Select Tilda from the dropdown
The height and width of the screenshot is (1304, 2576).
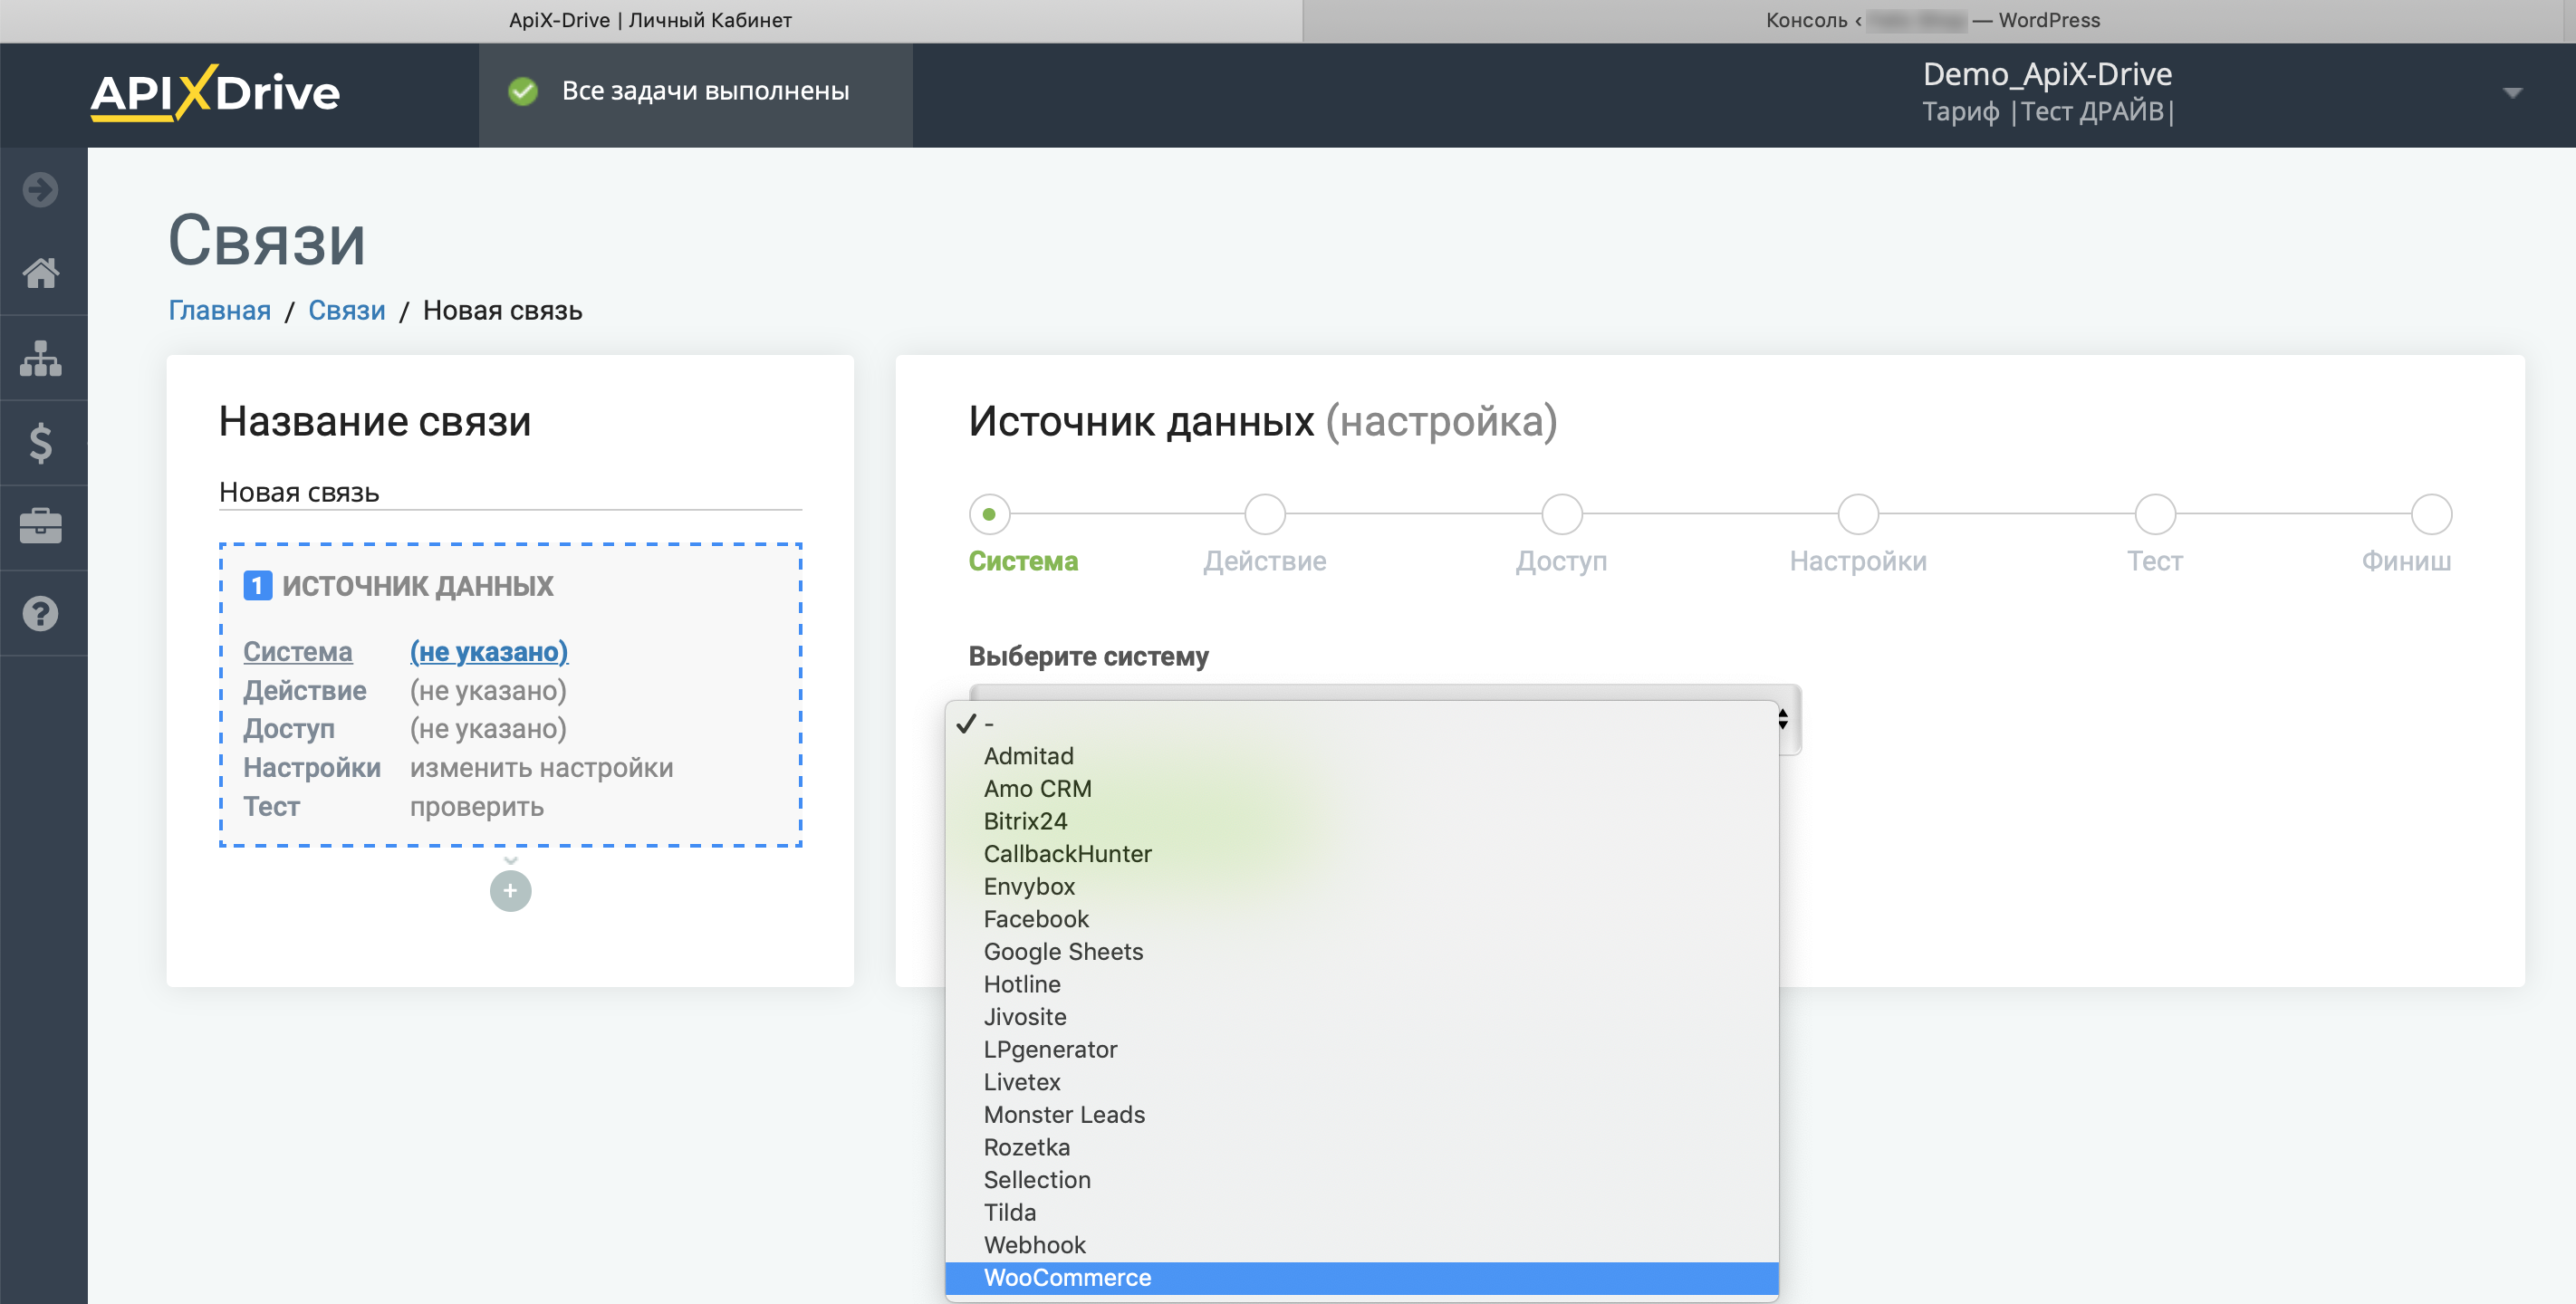(x=1362, y=1212)
